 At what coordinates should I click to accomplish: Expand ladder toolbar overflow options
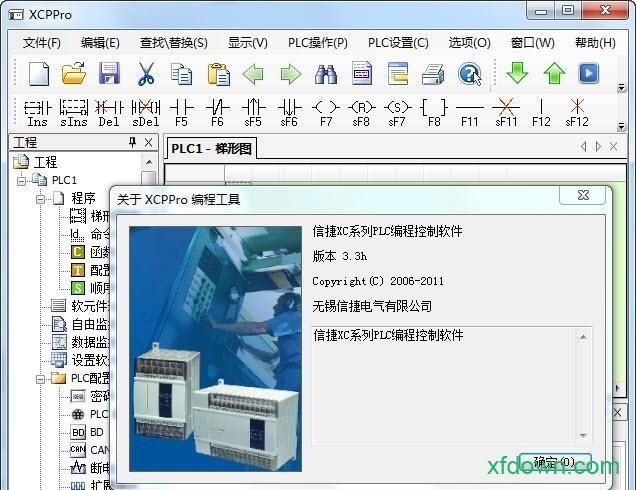tap(621, 127)
